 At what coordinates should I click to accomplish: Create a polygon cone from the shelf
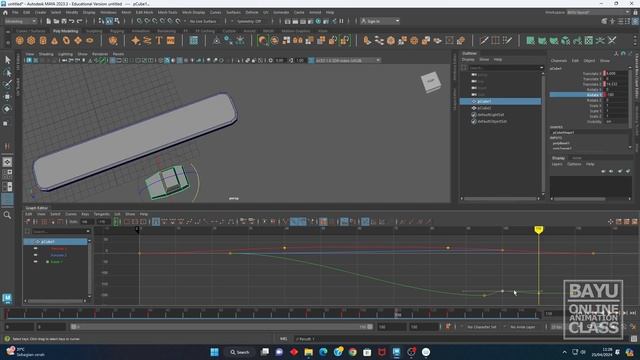54,40
